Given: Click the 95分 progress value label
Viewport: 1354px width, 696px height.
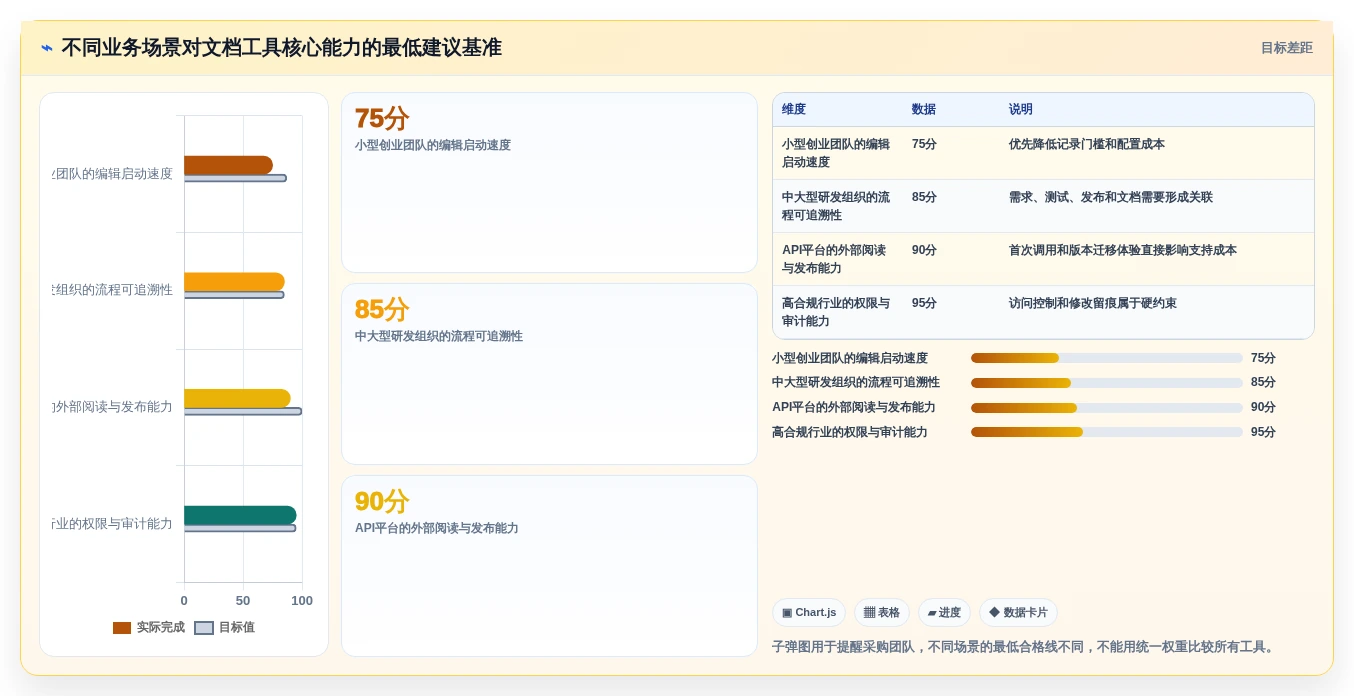Looking at the screenshot, I should pos(1263,432).
